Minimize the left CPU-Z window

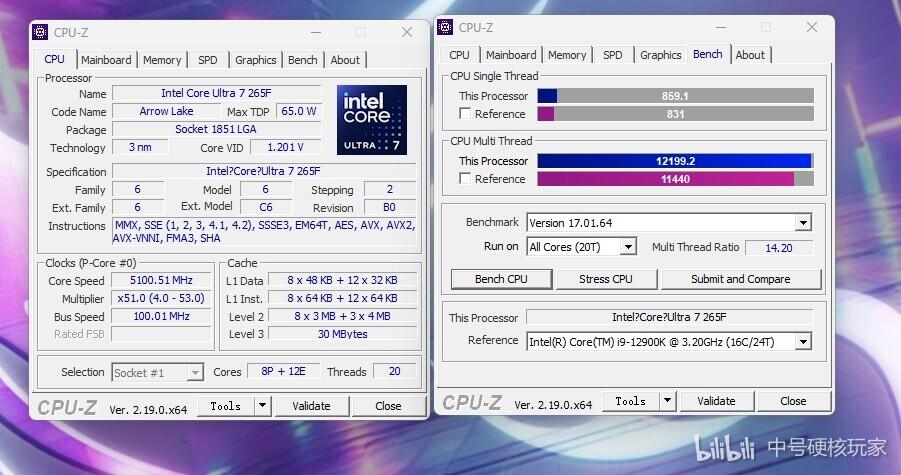(x=316, y=33)
